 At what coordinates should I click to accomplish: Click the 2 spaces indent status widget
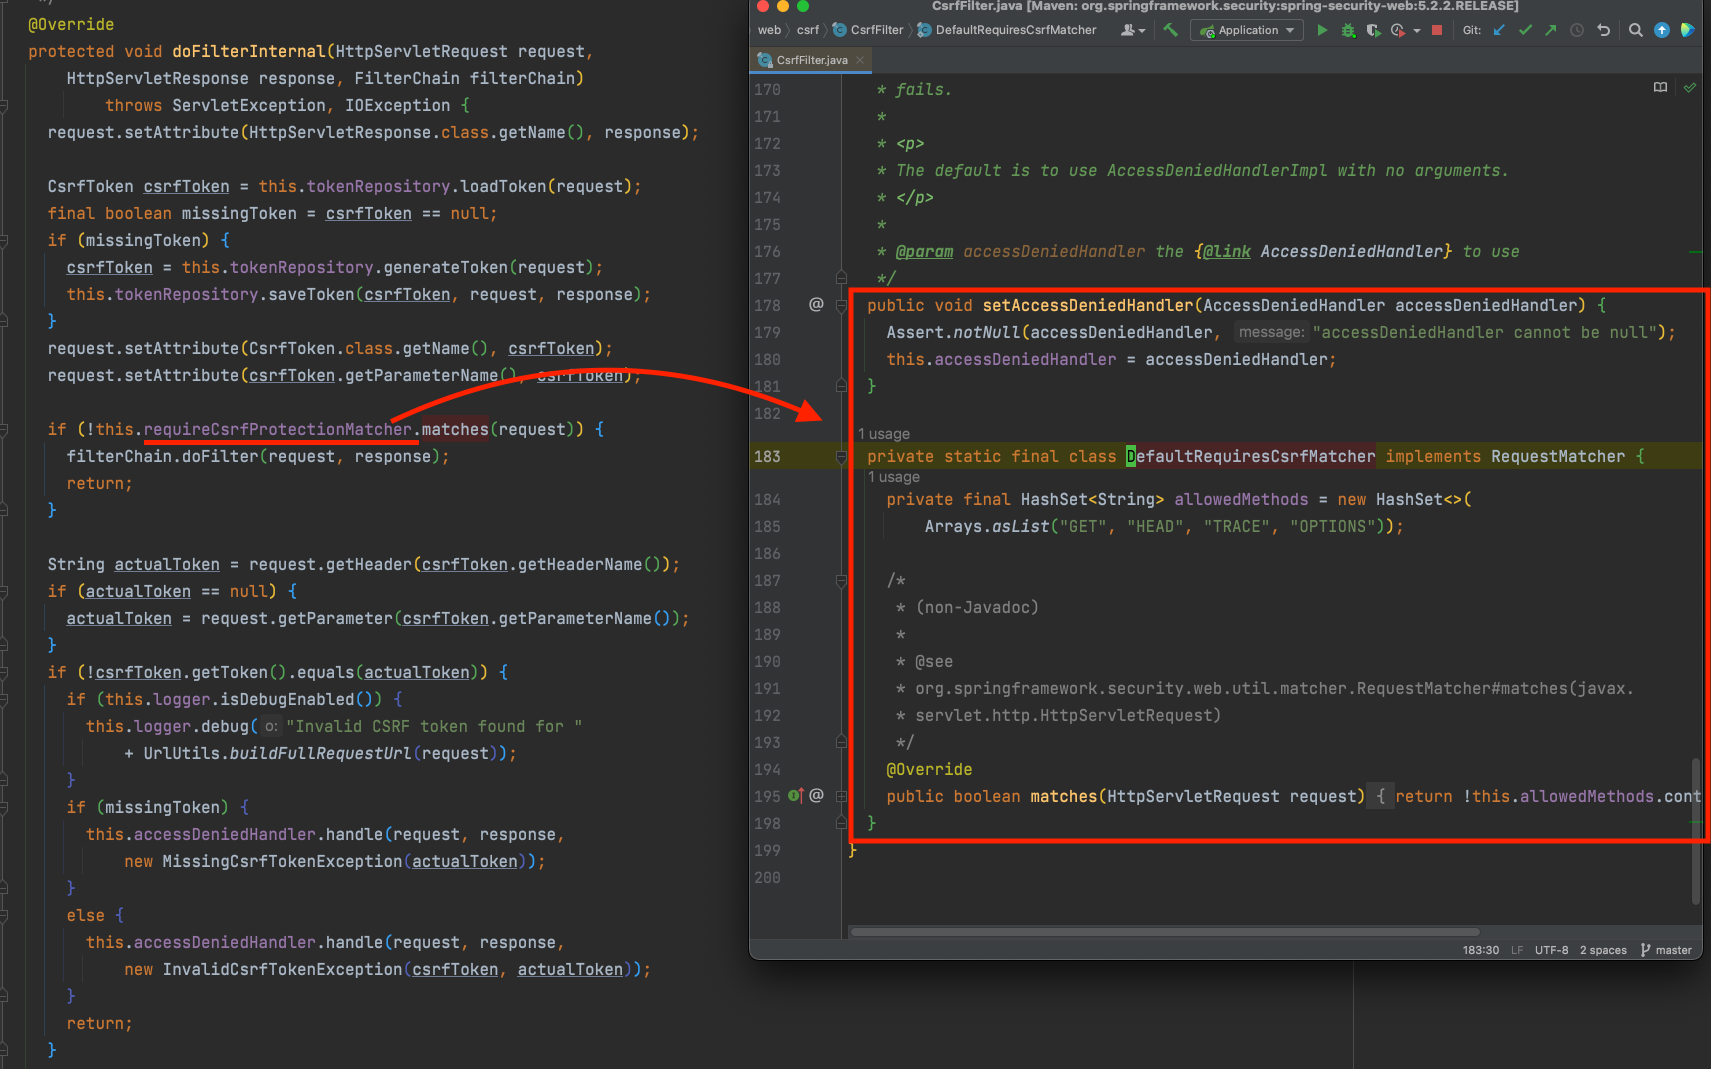[1603, 950]
